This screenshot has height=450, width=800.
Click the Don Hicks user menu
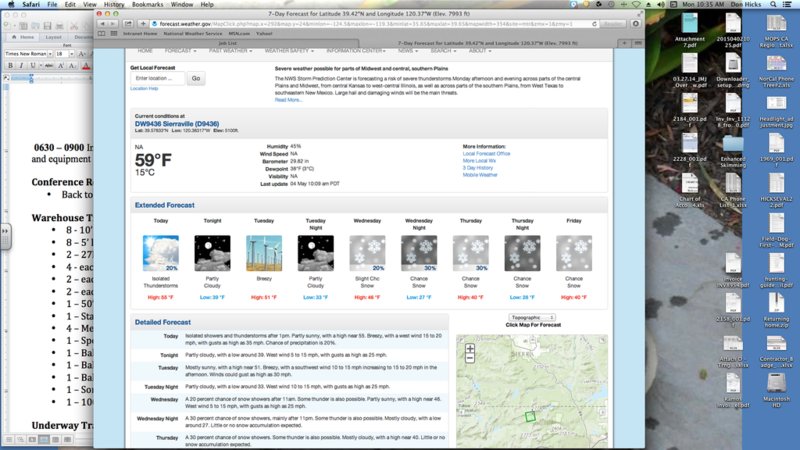click(745, 4)
